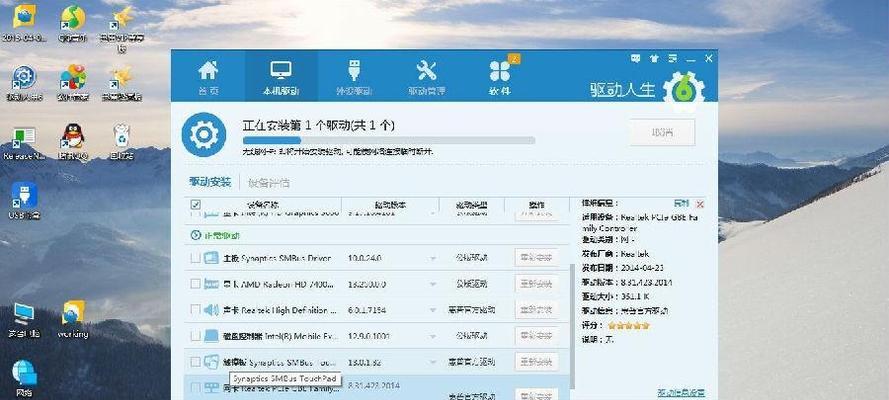The width and height of the screenshot is (889, 400).
Task: Select the 驱动安装 sub-tab
Action: point(210,182)
